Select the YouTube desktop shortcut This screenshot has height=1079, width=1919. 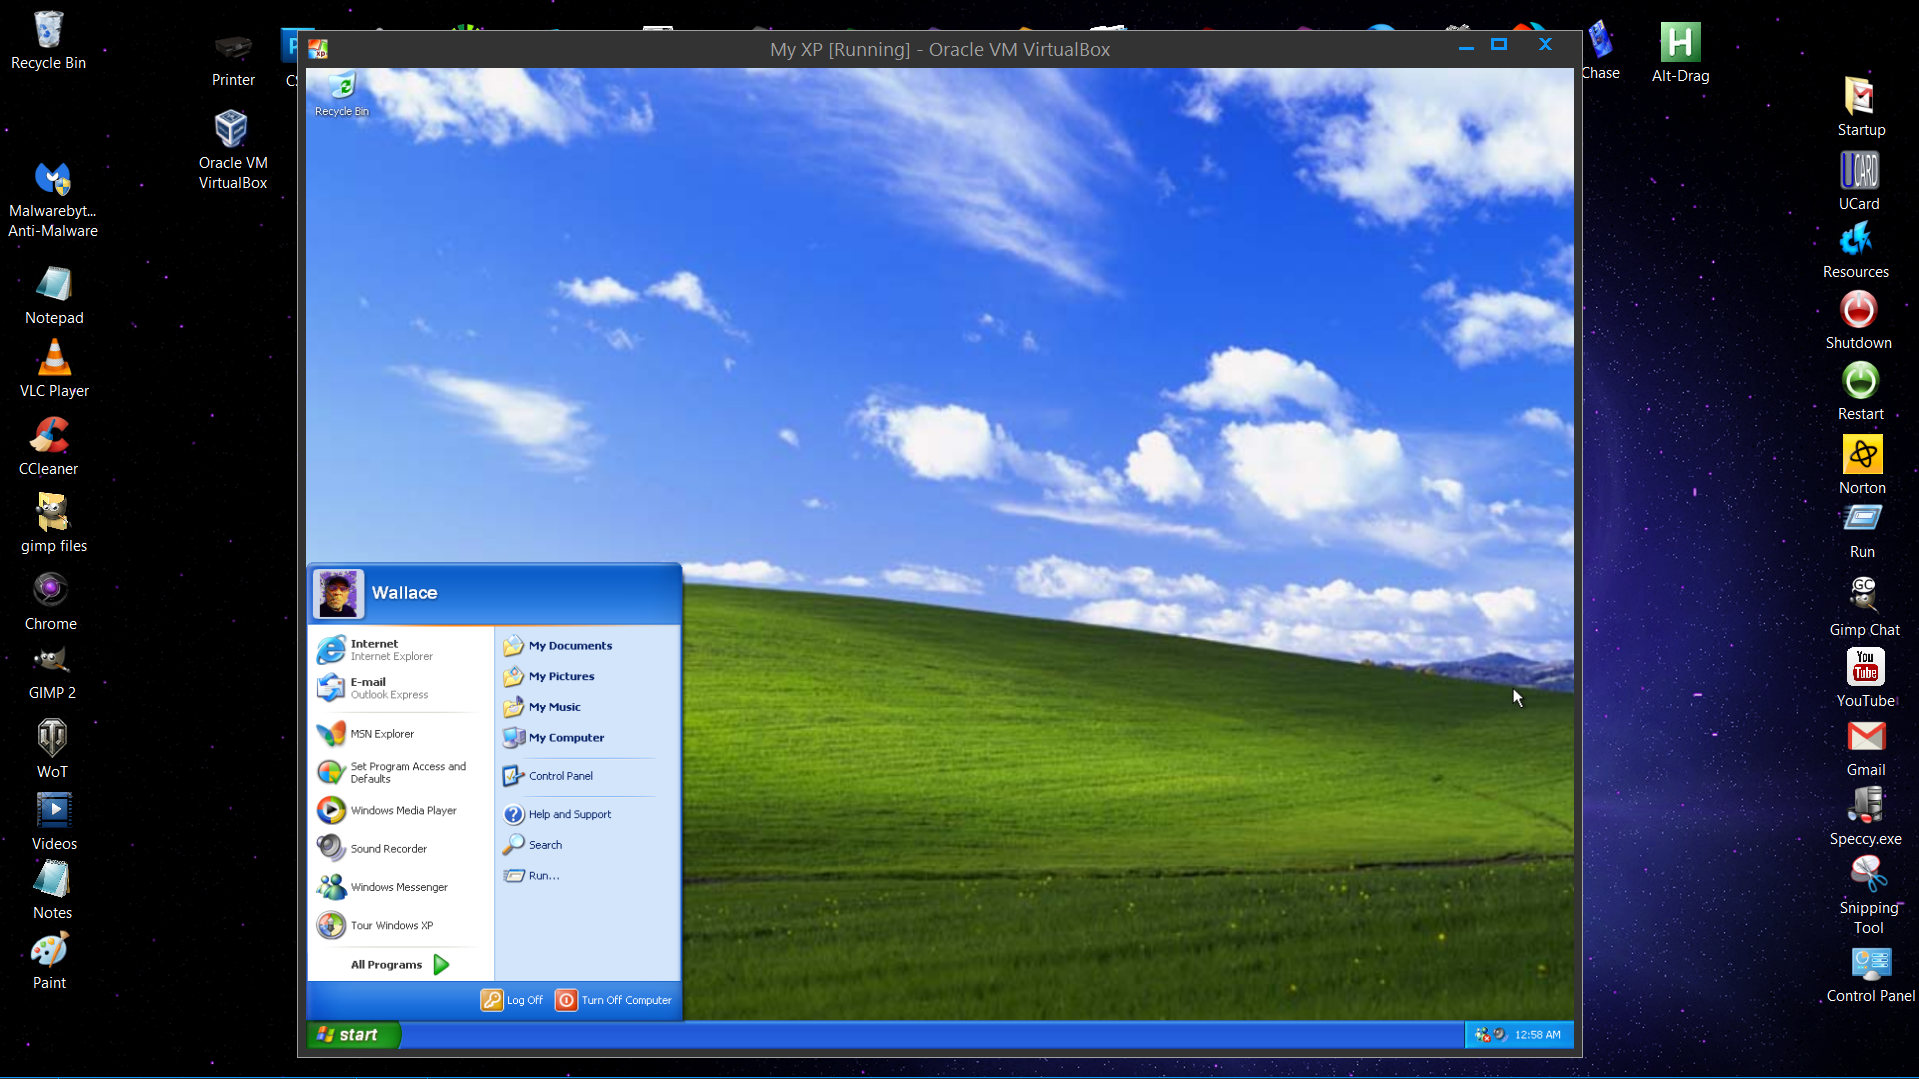click(x=1865, y=679)
